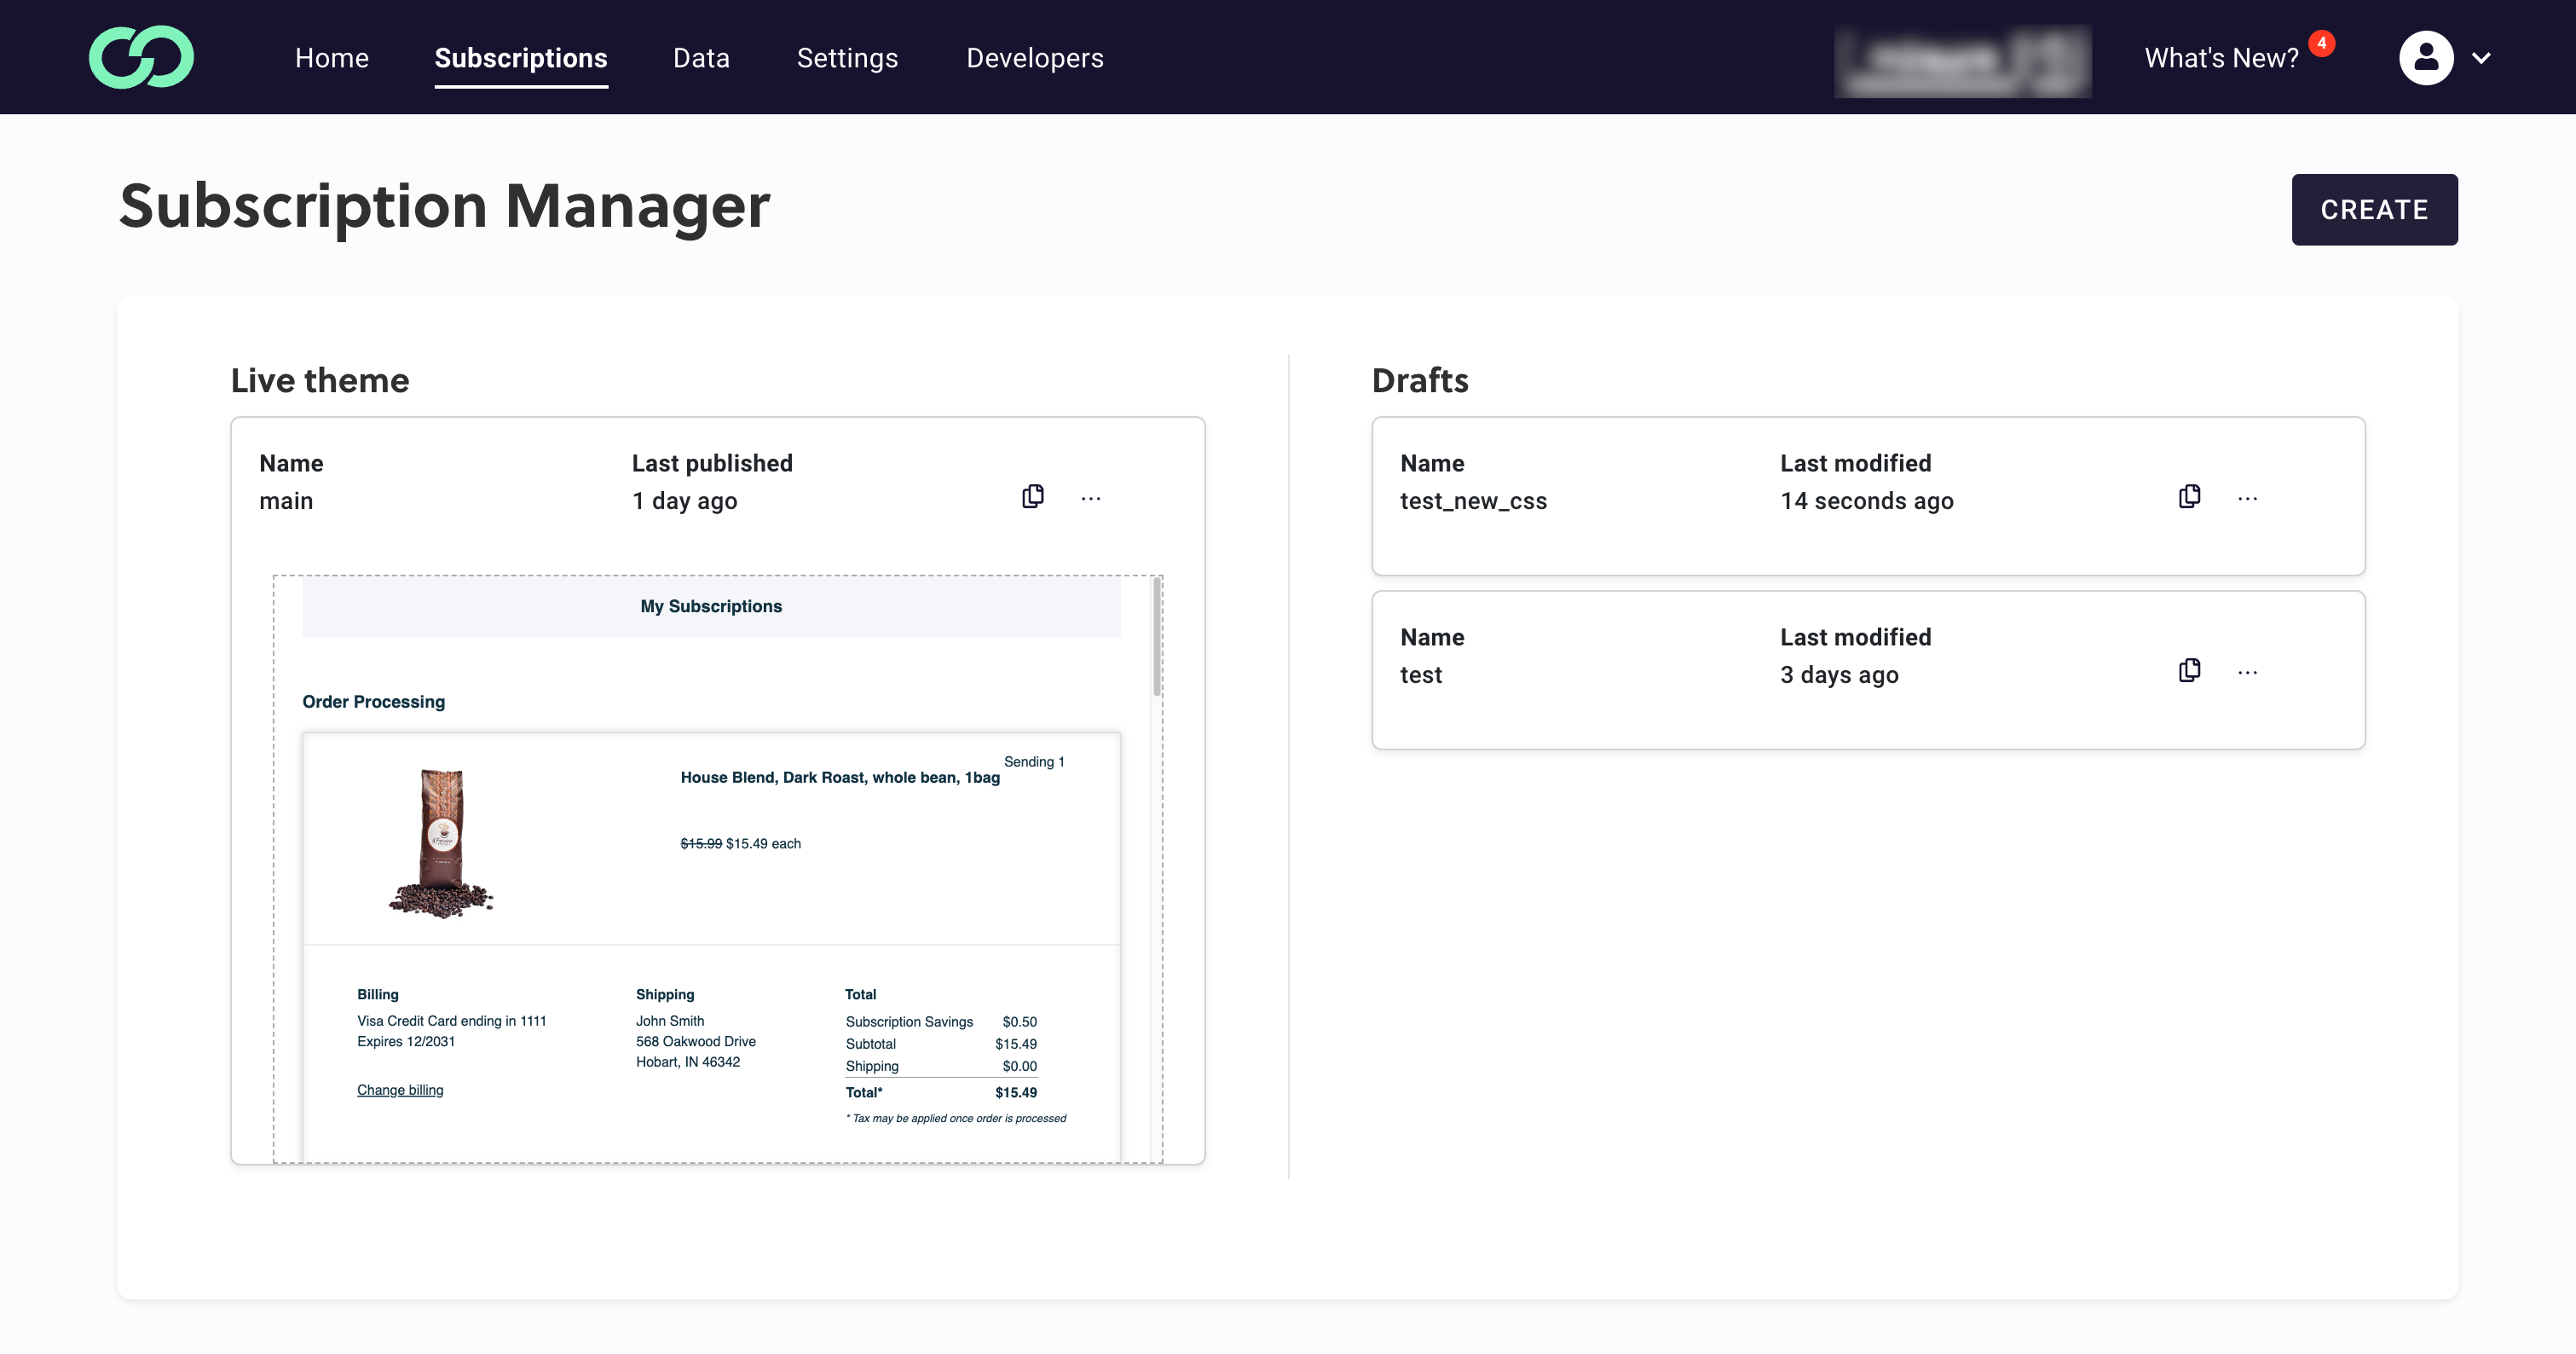Expand the account dropdown chevron

coord(2481,58)
